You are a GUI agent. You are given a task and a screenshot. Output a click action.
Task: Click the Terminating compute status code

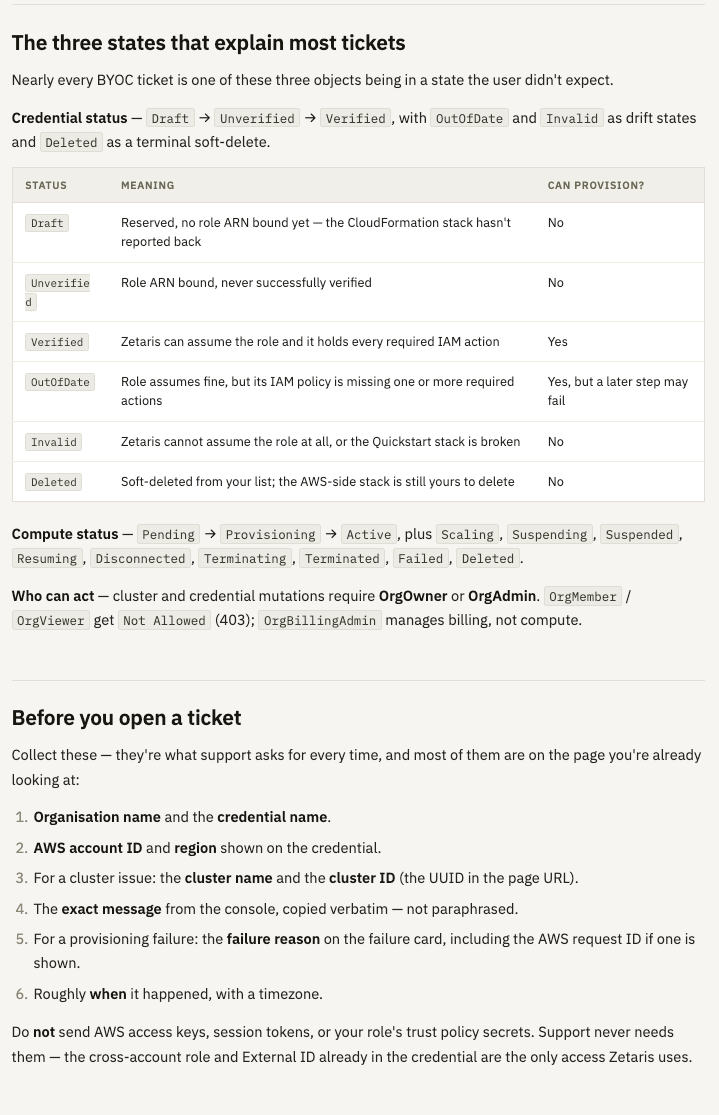(245, 559)
